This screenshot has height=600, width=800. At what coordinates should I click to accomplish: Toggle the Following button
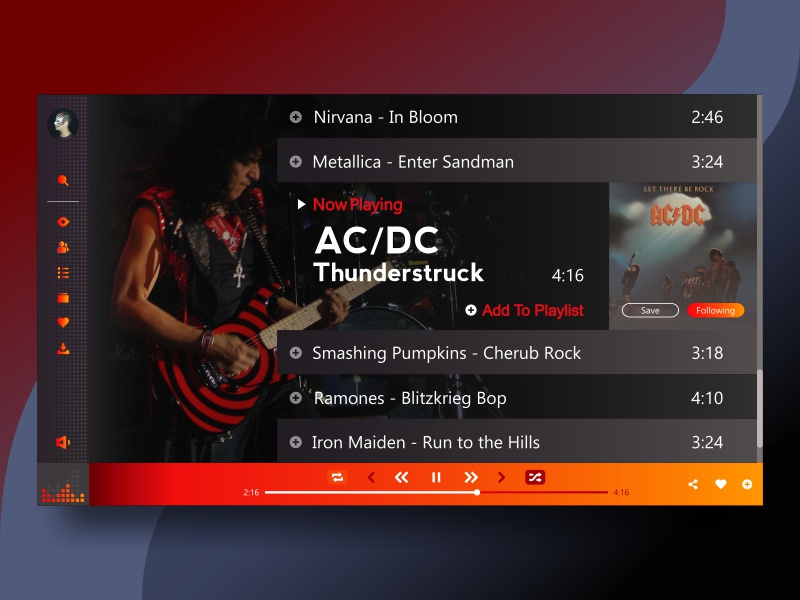715,310
